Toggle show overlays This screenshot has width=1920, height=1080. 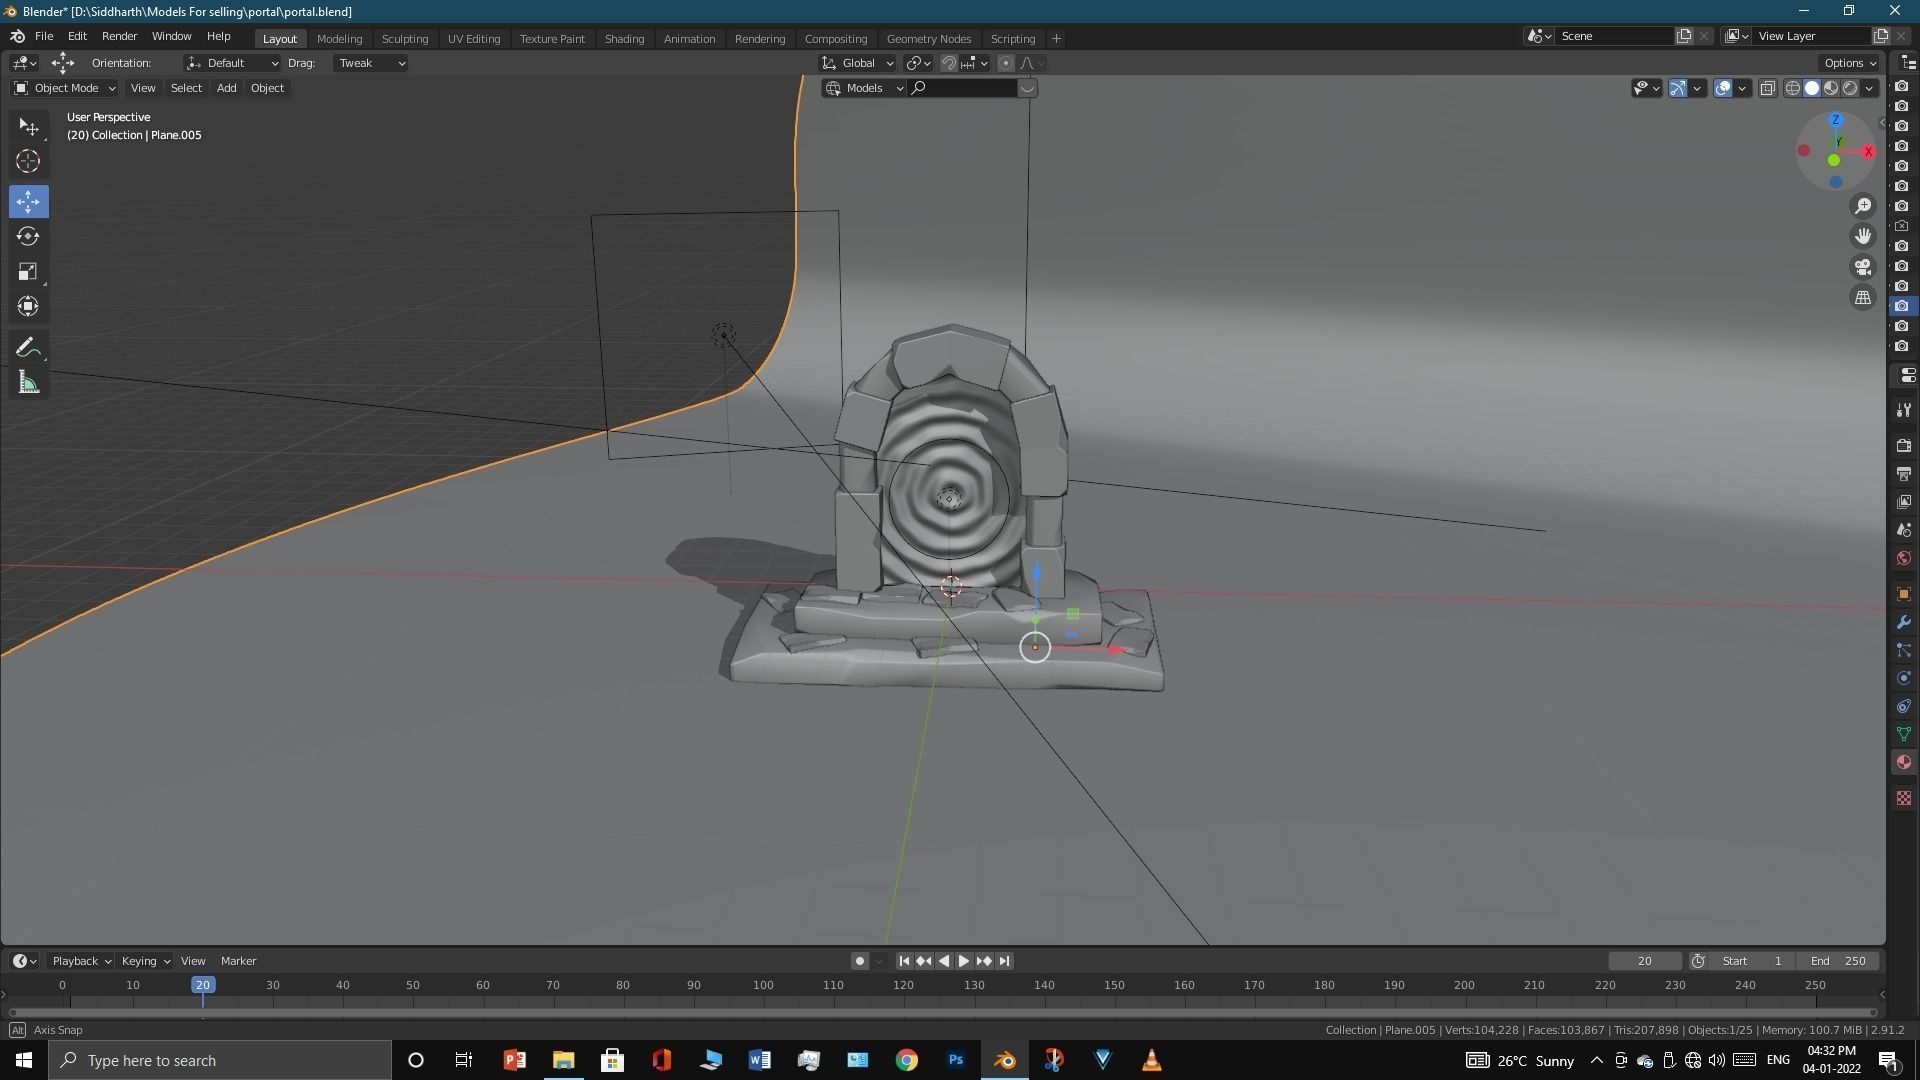[1723, 88]
